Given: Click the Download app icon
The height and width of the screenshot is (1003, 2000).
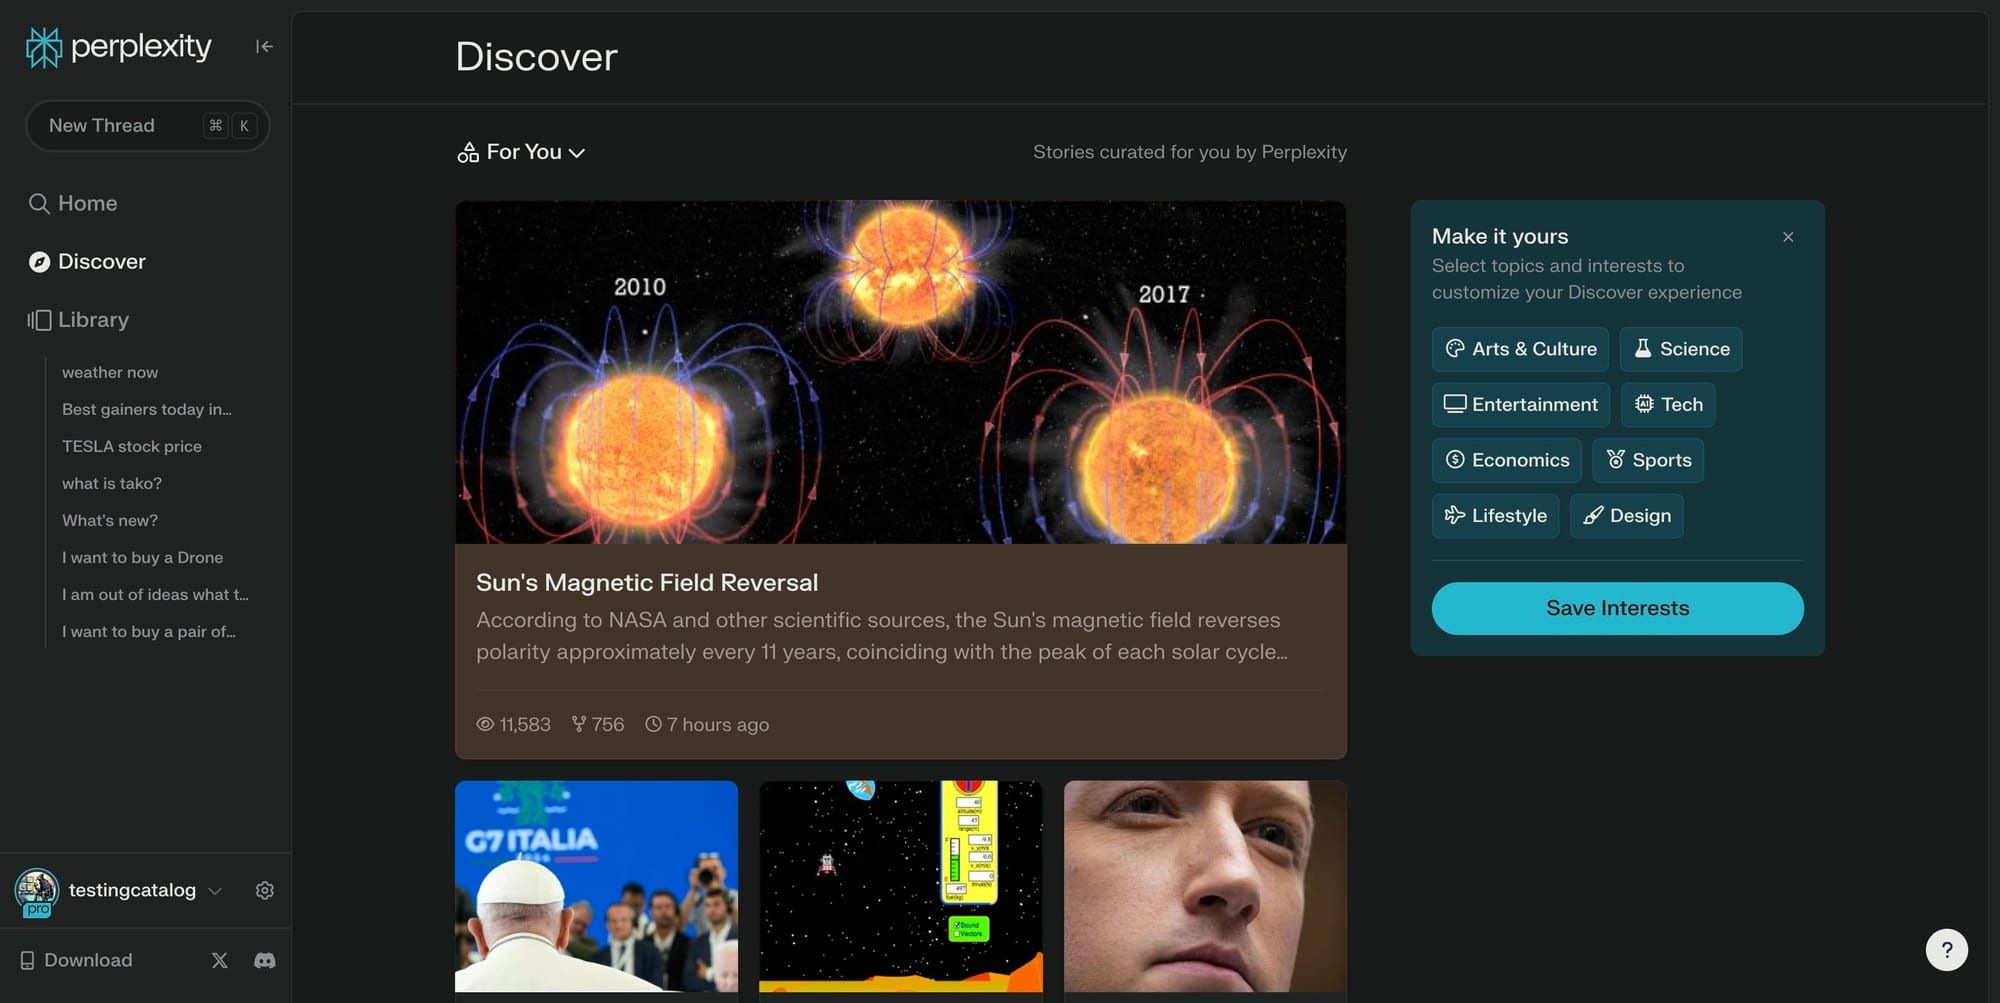Looking at the screenshot, I should click(x=27, y=960).
